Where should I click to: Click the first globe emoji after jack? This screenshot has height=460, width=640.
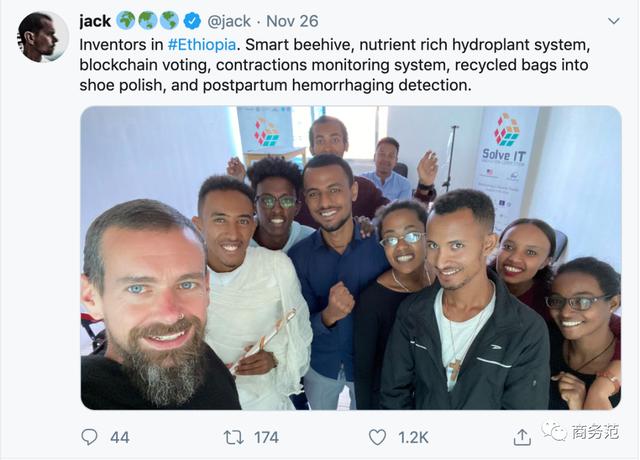(x=126, y=21)
